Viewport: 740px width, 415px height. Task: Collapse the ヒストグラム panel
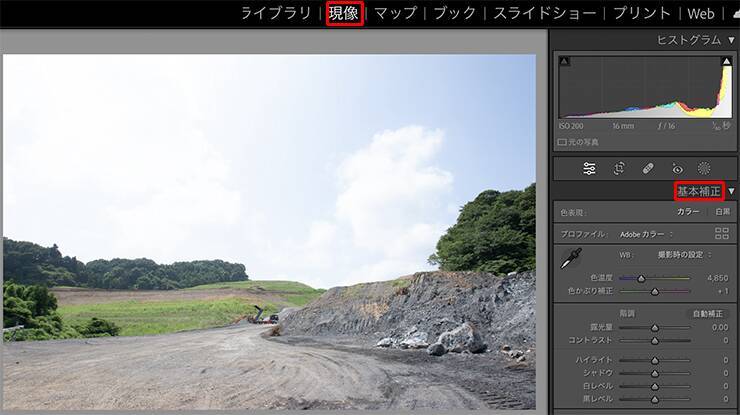click(730, 39)
